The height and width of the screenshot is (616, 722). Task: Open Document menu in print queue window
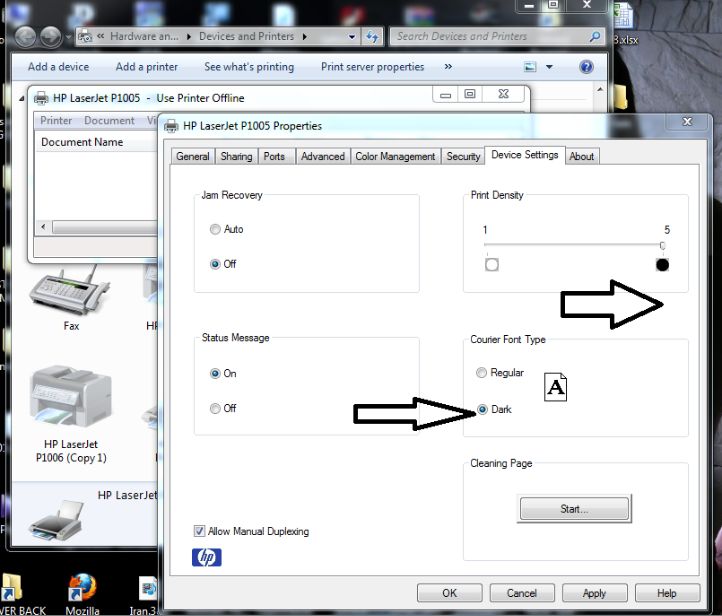pos(109,121)
